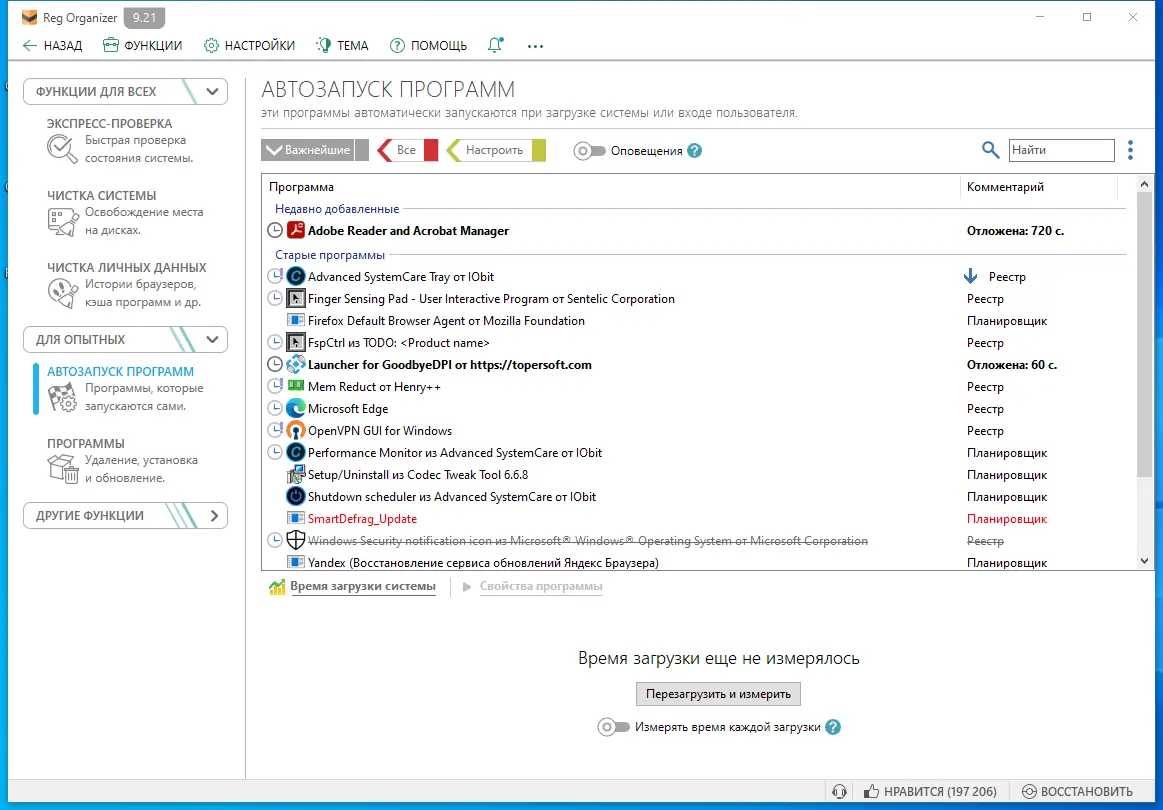Image resolution: width=1163 pixels, height=810 pixels.
Task: Go back with Назад button
Action: [x=52, y=45]
